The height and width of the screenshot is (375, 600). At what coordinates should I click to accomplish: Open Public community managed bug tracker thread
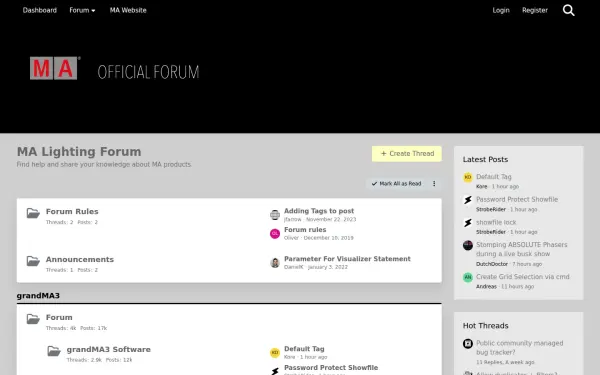[519, 347]
